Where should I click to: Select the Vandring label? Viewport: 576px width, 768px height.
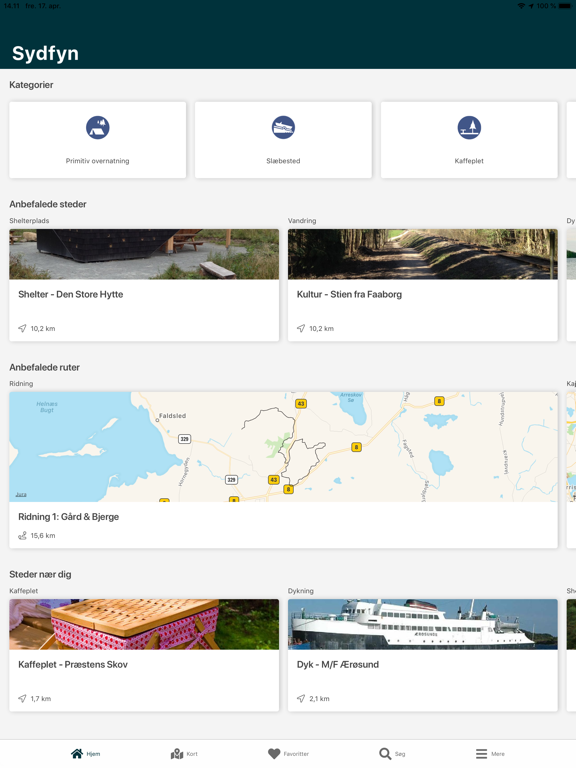[302, 221]
